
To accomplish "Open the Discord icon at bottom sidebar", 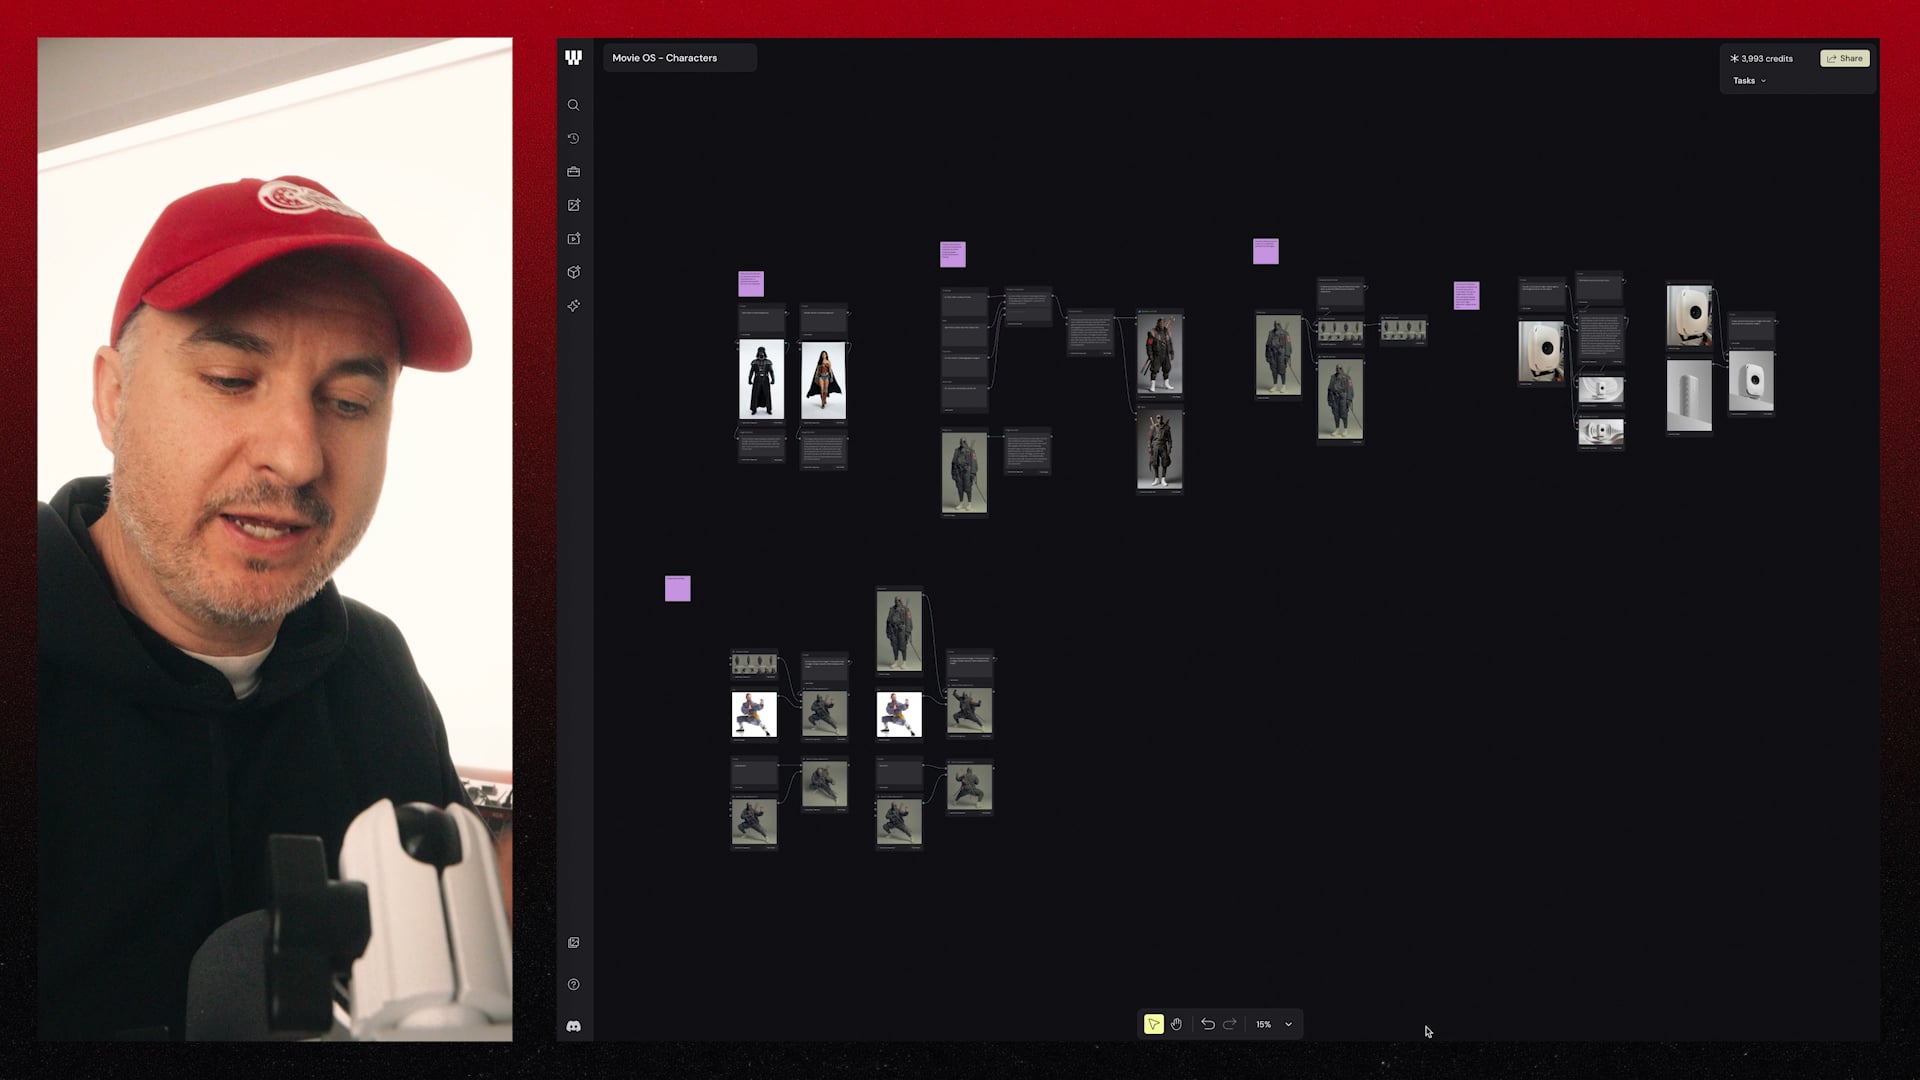I will click(x=573, y=1022).
